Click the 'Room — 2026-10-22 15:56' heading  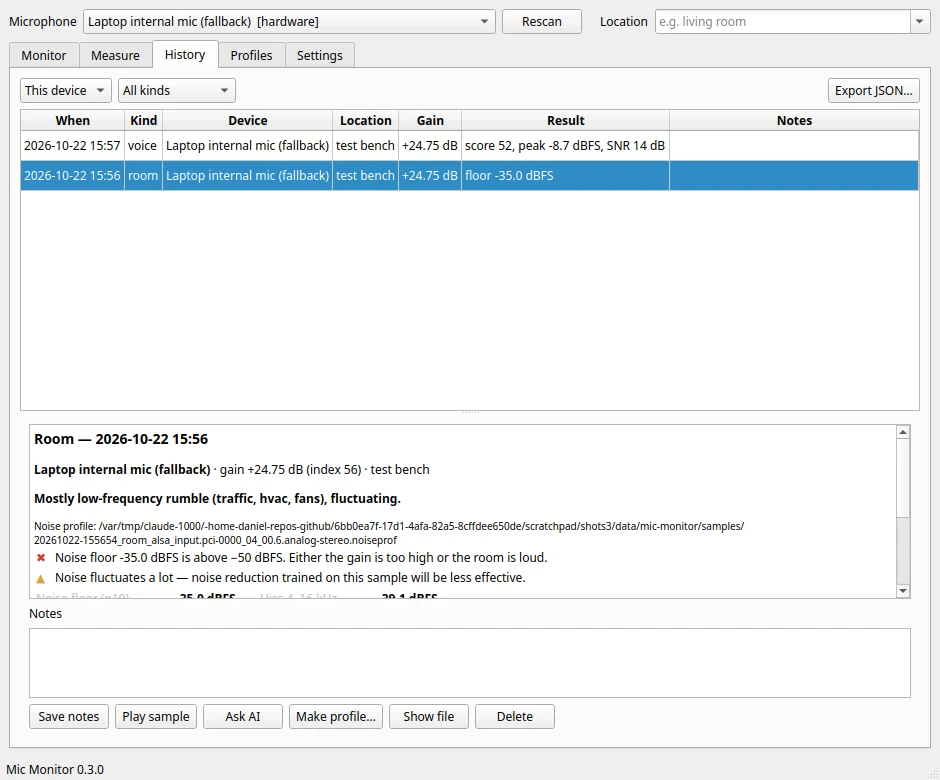[121, 439]
